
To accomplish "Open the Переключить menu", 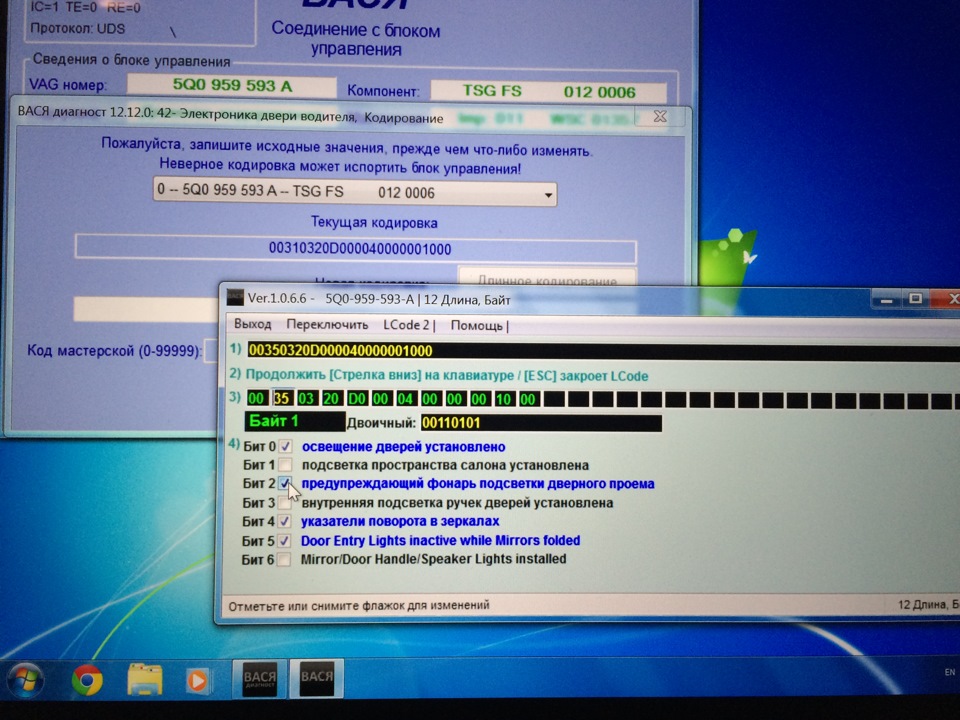I will 327,324.
